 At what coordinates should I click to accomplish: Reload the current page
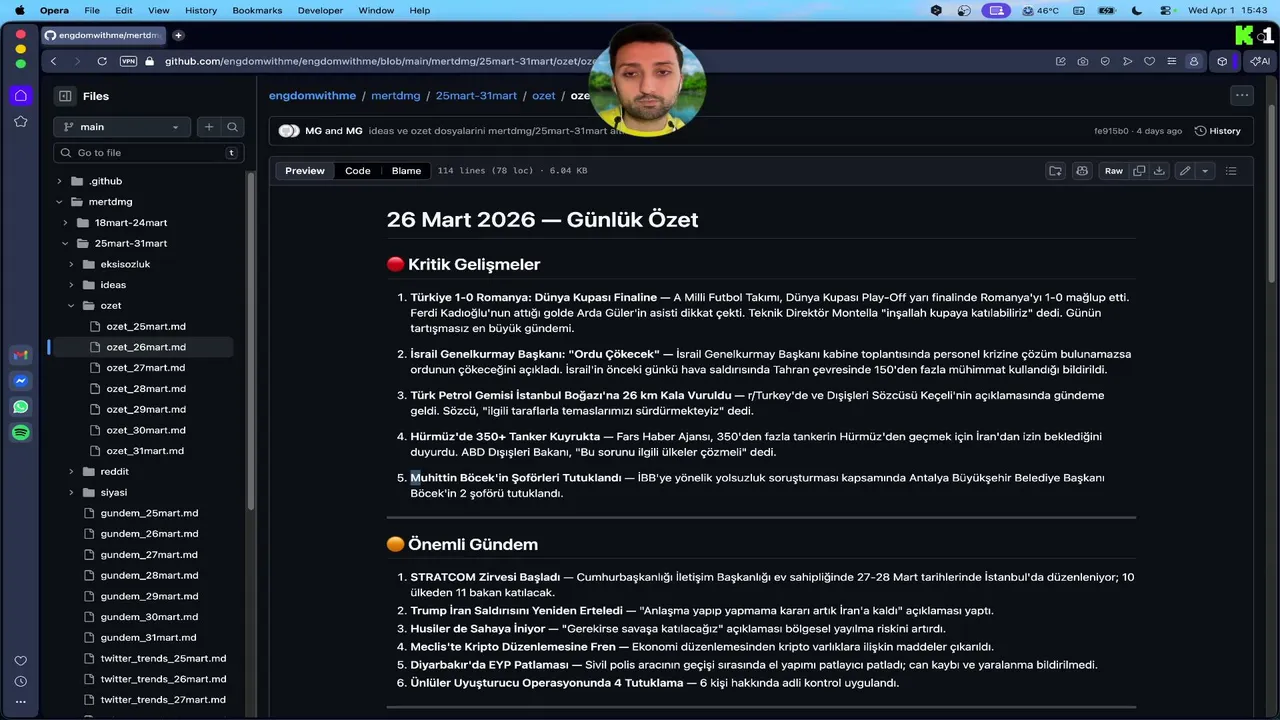pos(102,61)
